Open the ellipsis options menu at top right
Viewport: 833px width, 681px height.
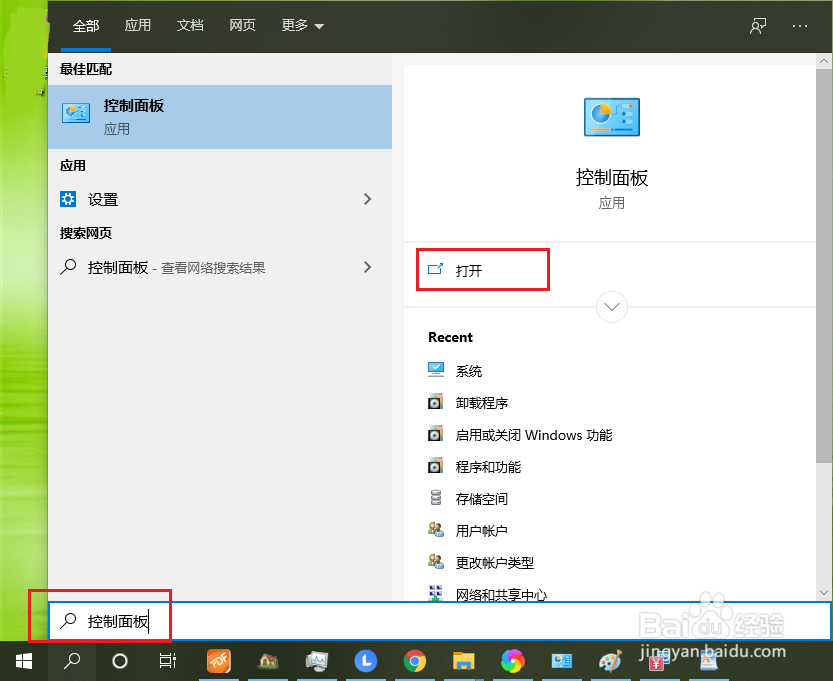point(800,26)
